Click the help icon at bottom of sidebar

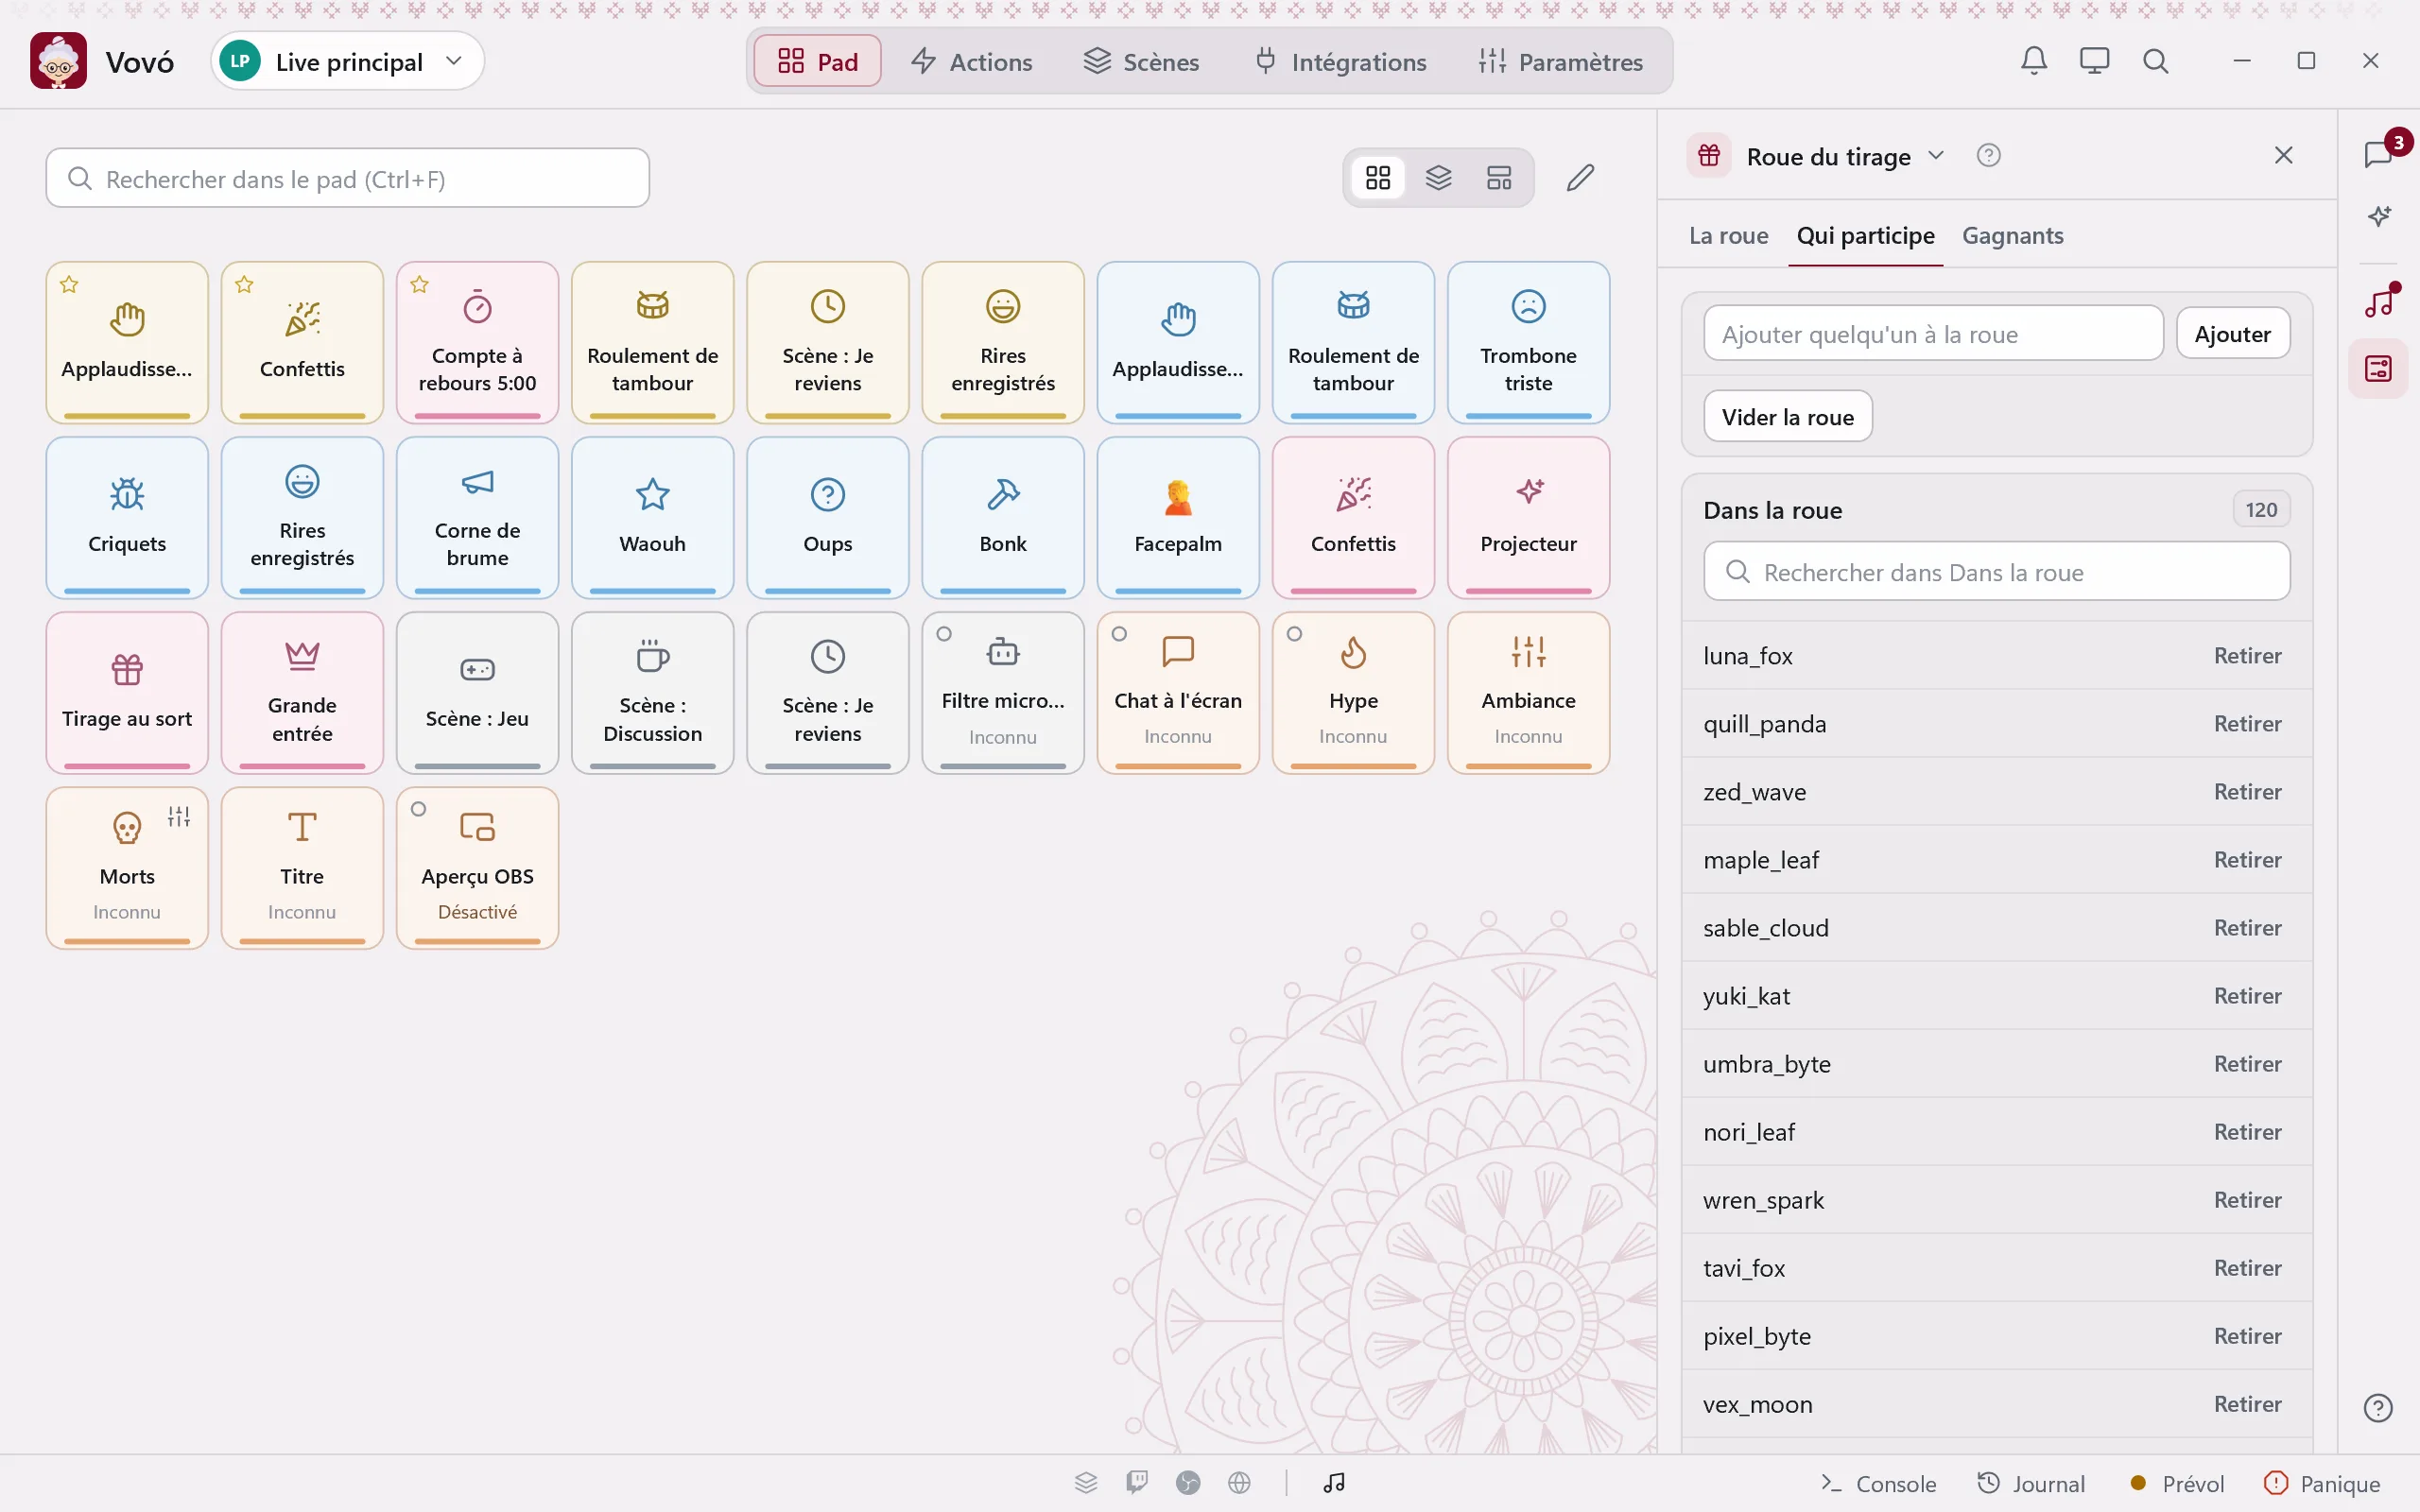tap(2378, 1408)
